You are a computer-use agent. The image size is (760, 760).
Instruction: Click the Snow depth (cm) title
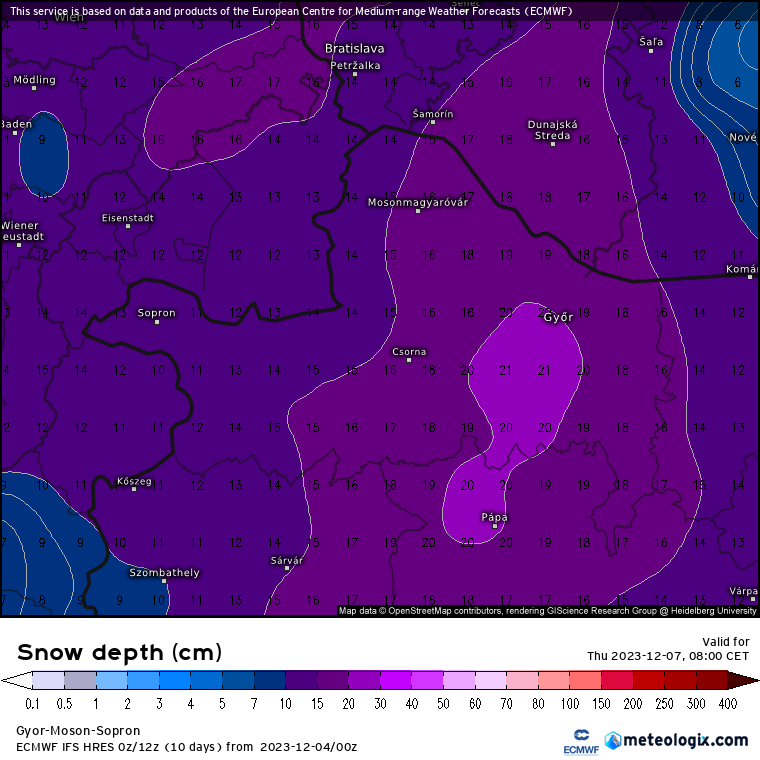[x=119, y=652]
